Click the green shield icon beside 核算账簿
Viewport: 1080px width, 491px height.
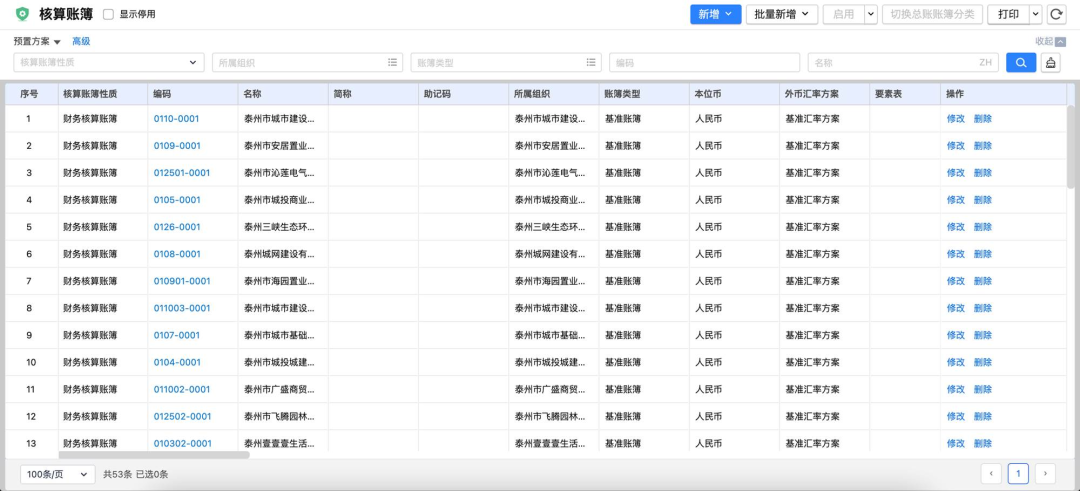click(x=22, y=14)
